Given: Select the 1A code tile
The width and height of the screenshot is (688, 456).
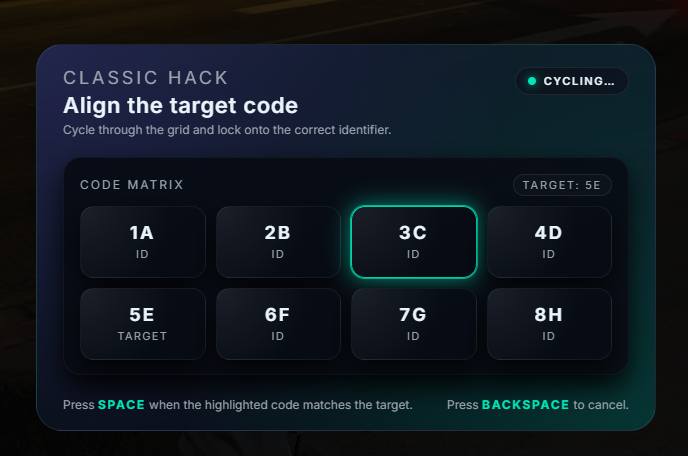Looking at the screenshot, I should 142,241.
